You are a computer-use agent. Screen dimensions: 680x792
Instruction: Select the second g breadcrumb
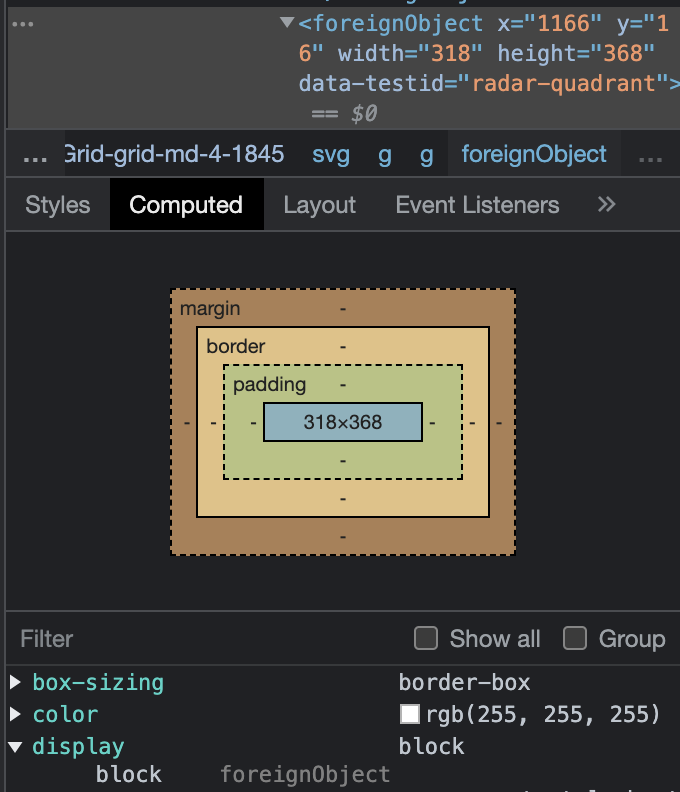click(x=427, y=155)
